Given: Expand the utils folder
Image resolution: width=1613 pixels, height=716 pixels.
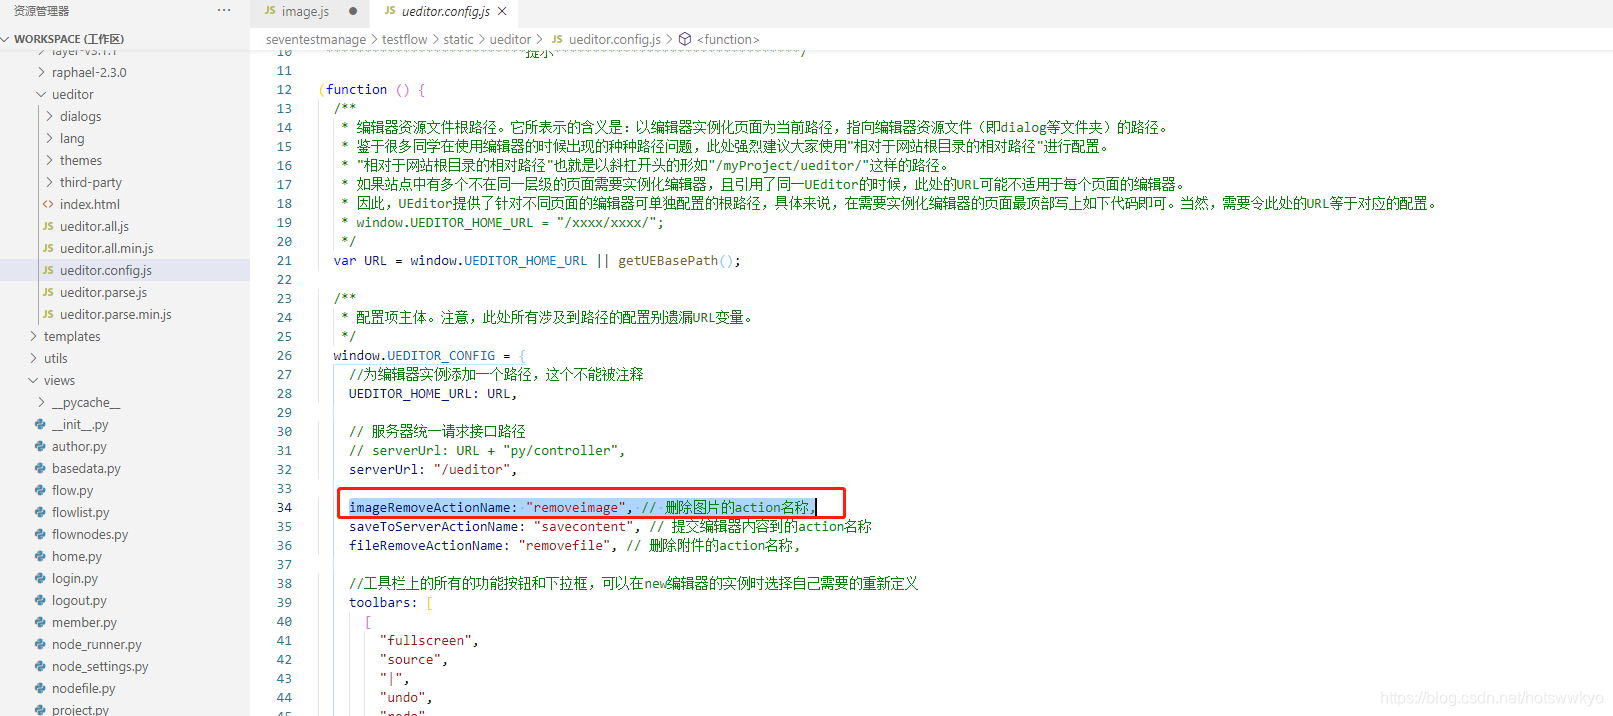Looking at the screenshot, I should pyautogui.click(x=55, y=358).
